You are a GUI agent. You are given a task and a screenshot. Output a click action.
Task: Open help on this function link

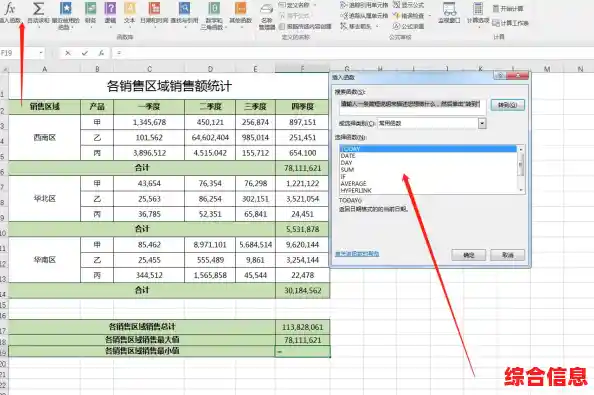click(357, 254)
